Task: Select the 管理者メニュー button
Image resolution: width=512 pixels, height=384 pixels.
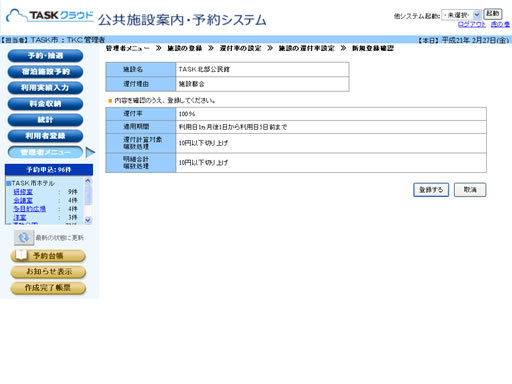Action: [x=45, y=152]
